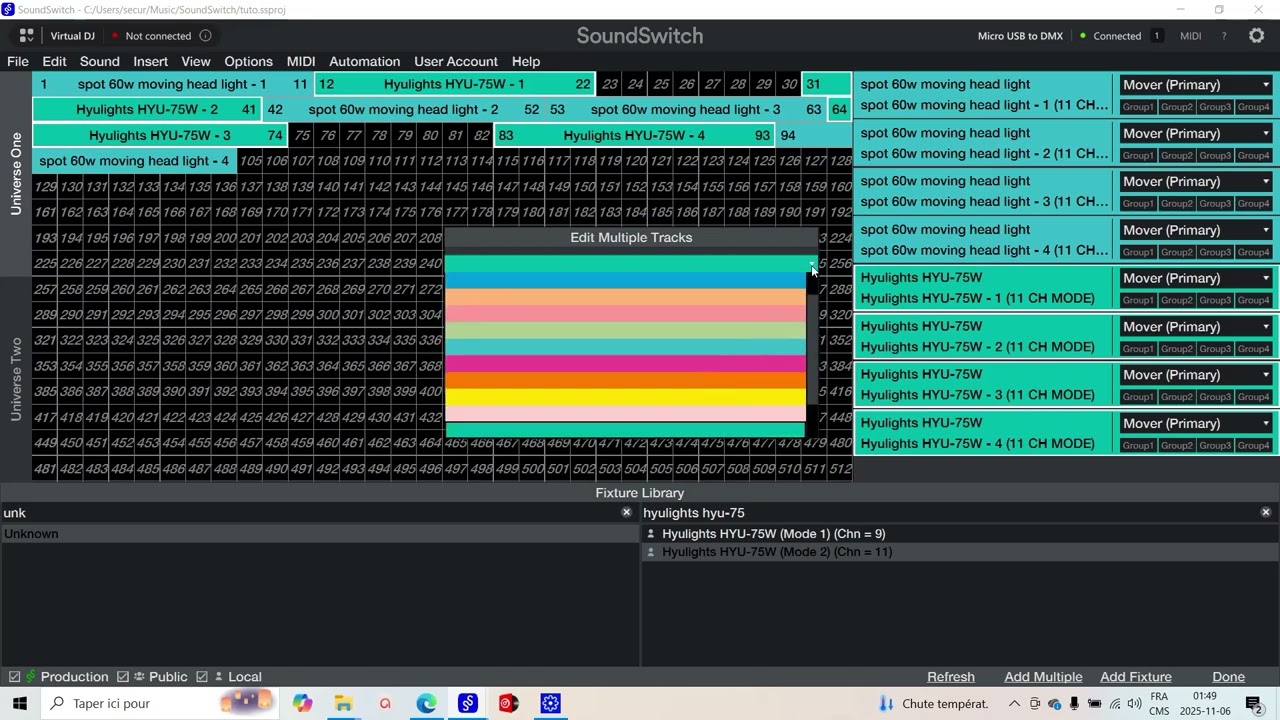Pick the magenta track color

(x=625, y=364)
